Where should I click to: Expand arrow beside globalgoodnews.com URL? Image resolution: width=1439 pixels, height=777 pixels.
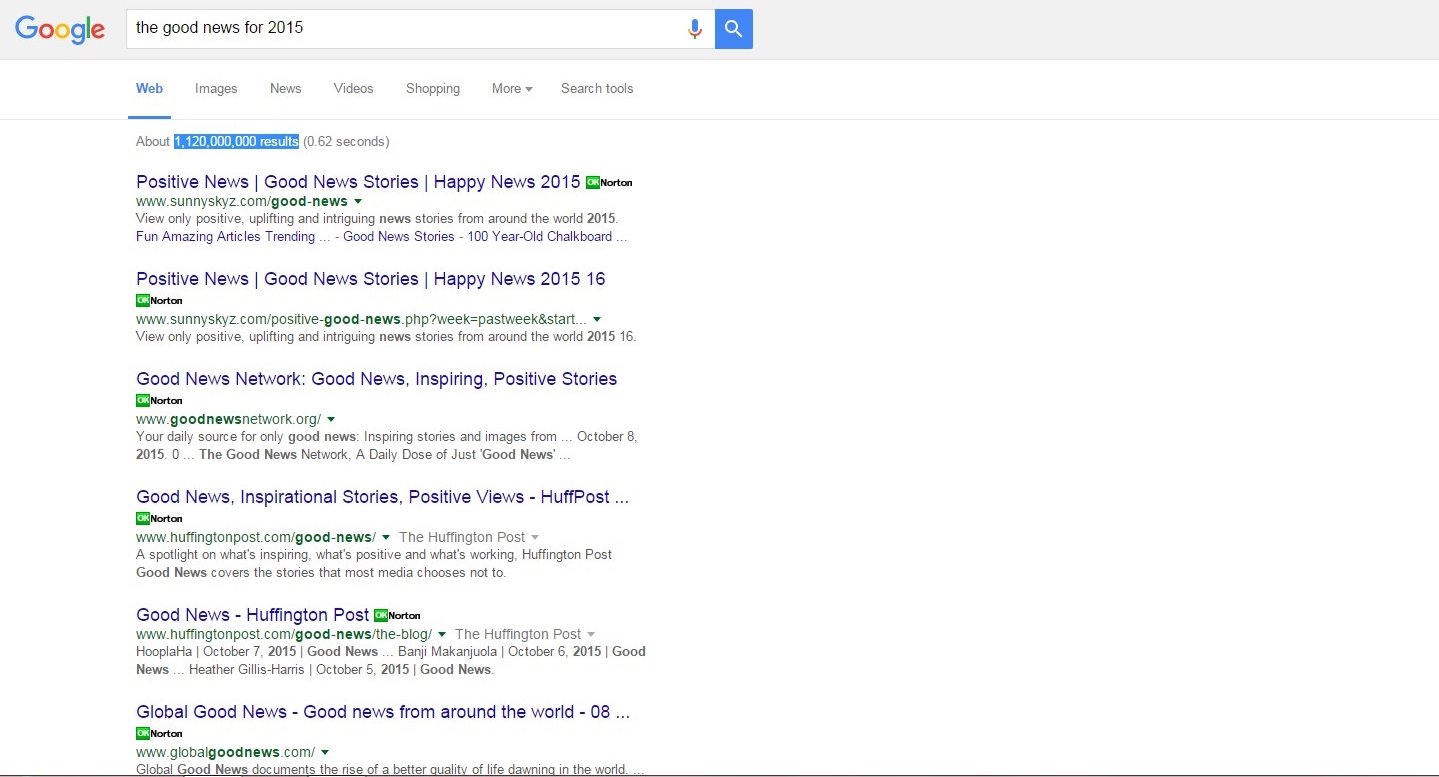click(325, 753)
